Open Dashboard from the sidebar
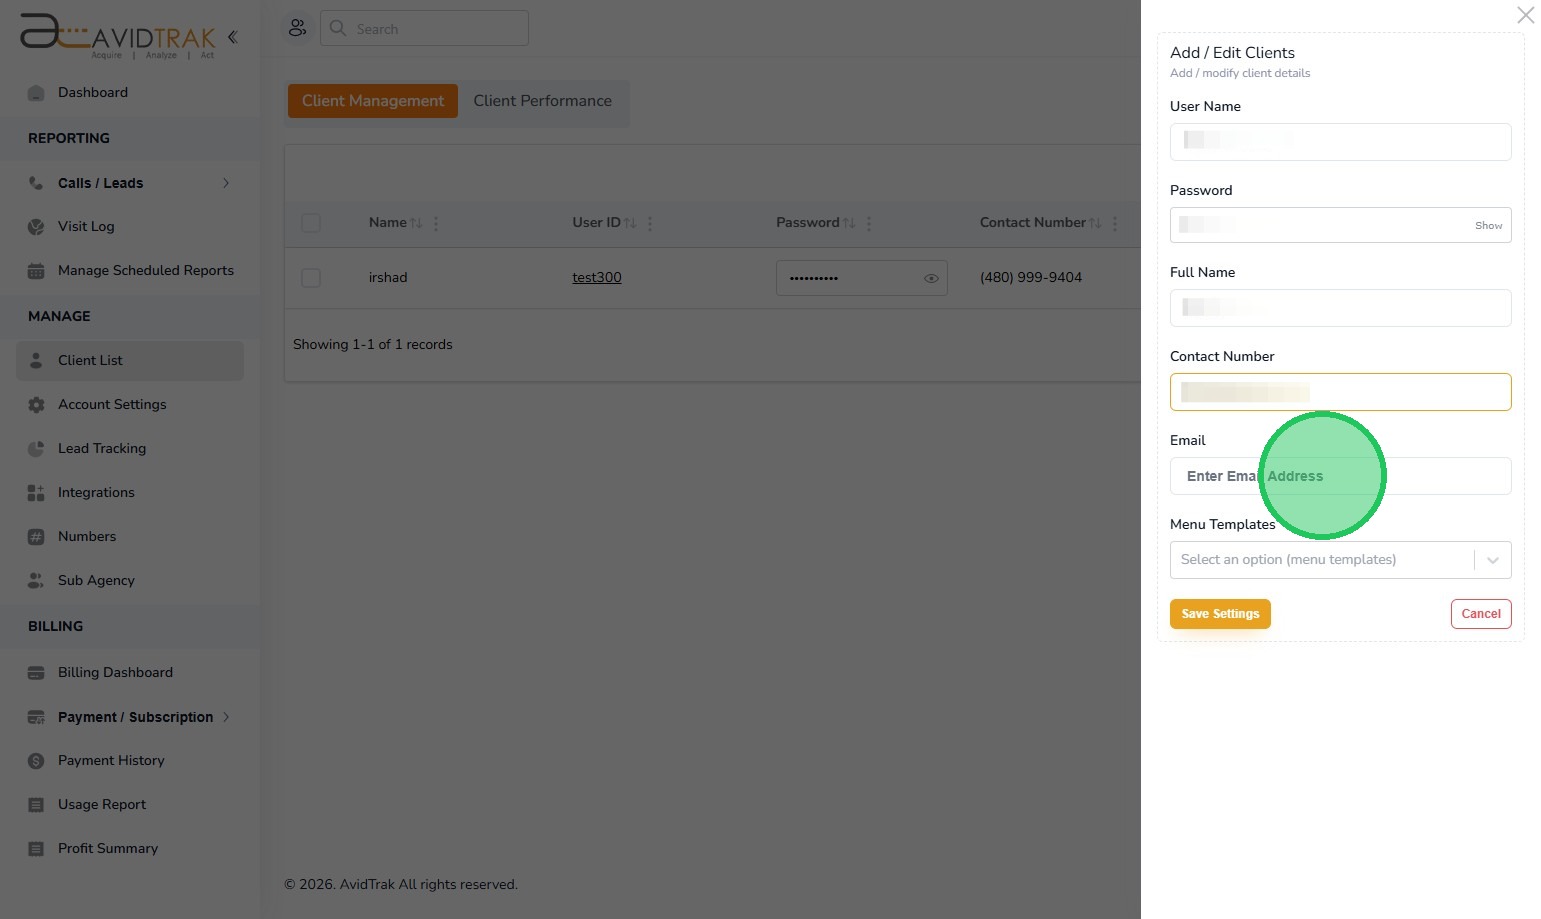The width and height of the screenshot is (1541, 919). (x=92, y=93)
